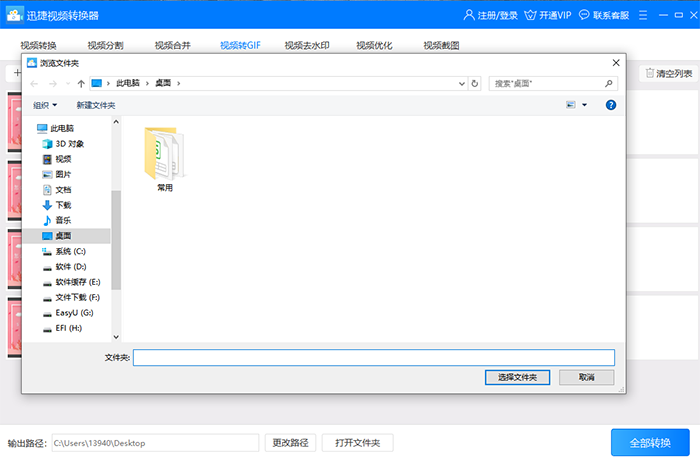Close the 浏览文件夹 dialog
This screenshot has height=460, width=700.
616,63
